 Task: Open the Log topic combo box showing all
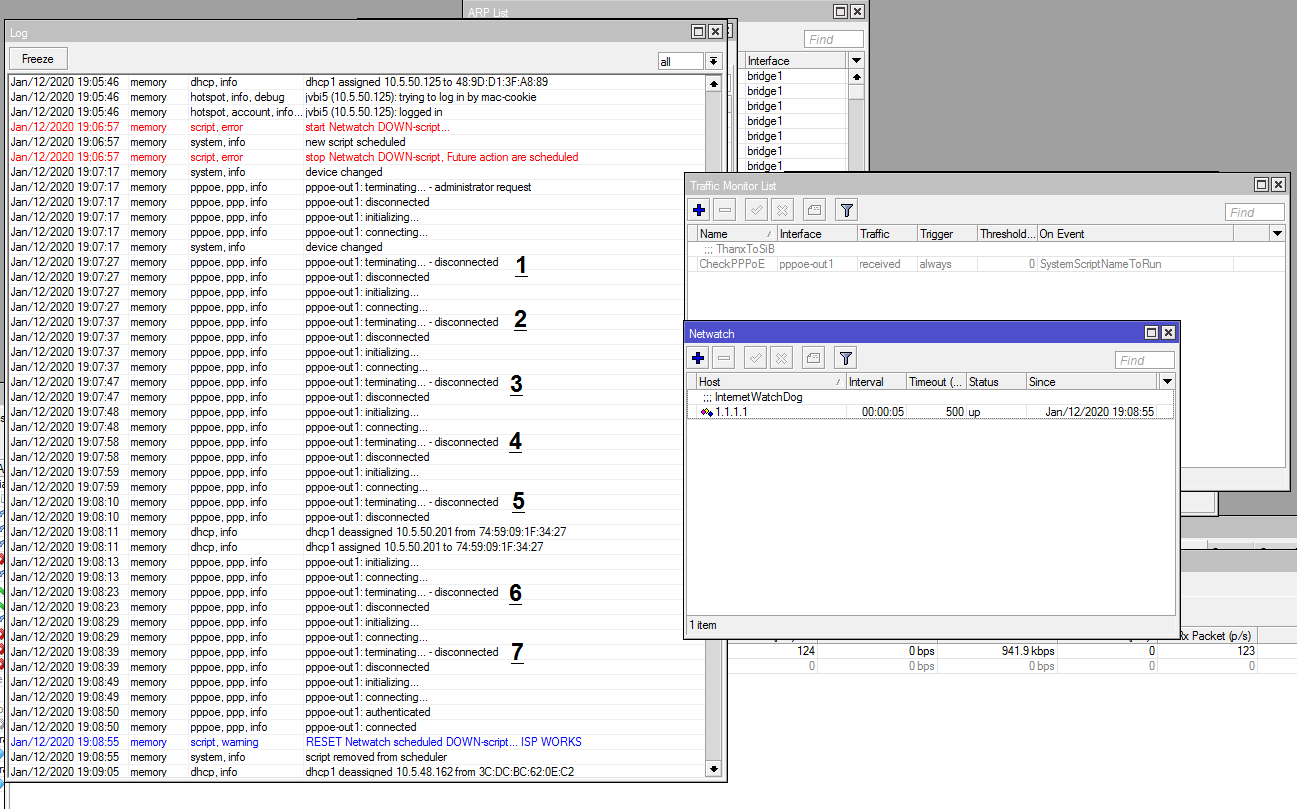tap(680, 61)
